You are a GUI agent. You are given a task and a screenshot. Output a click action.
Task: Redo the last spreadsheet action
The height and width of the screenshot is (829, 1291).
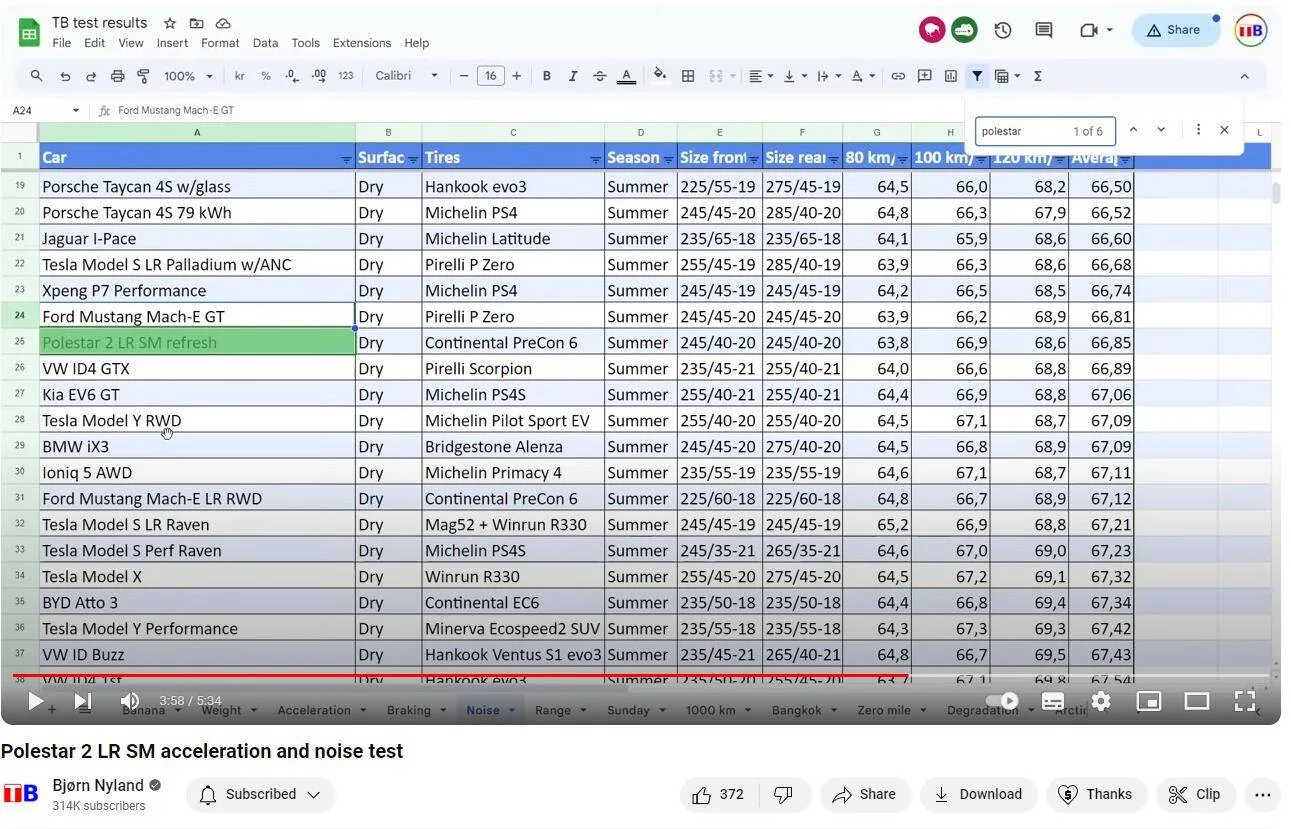[x=91, y=76]
